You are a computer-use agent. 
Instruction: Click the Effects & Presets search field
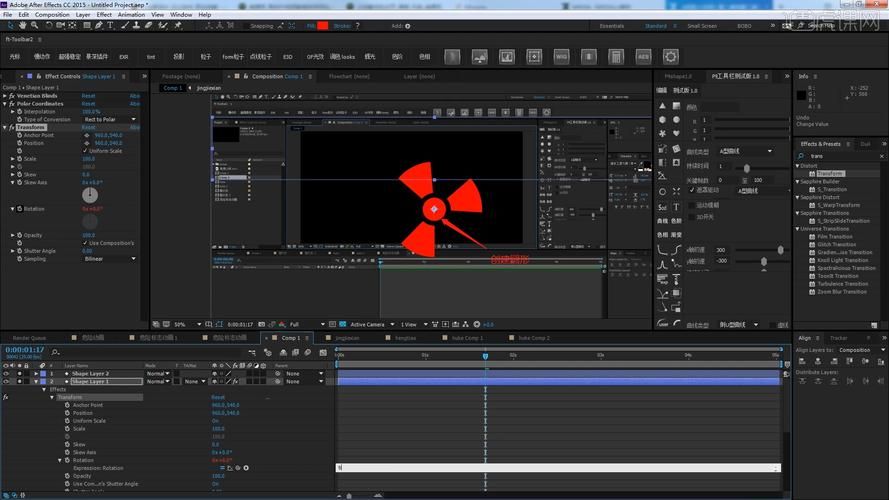coord(844,156)
